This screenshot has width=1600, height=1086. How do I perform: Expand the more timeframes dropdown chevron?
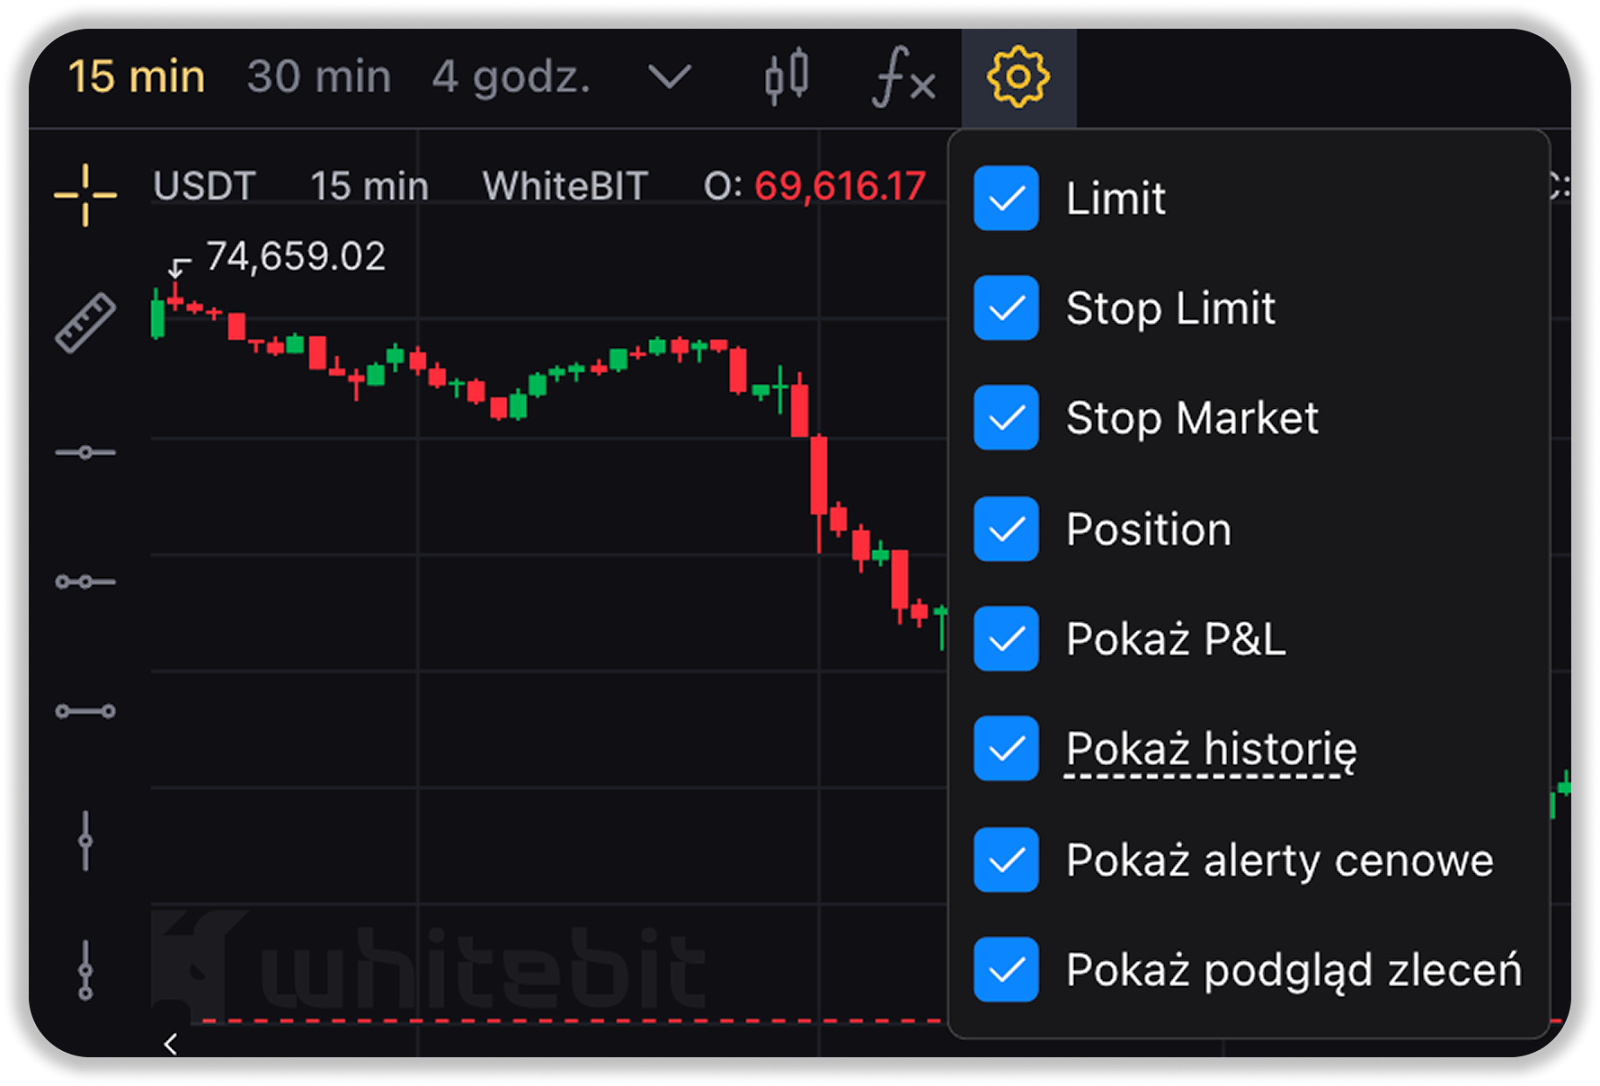[669, 77]
